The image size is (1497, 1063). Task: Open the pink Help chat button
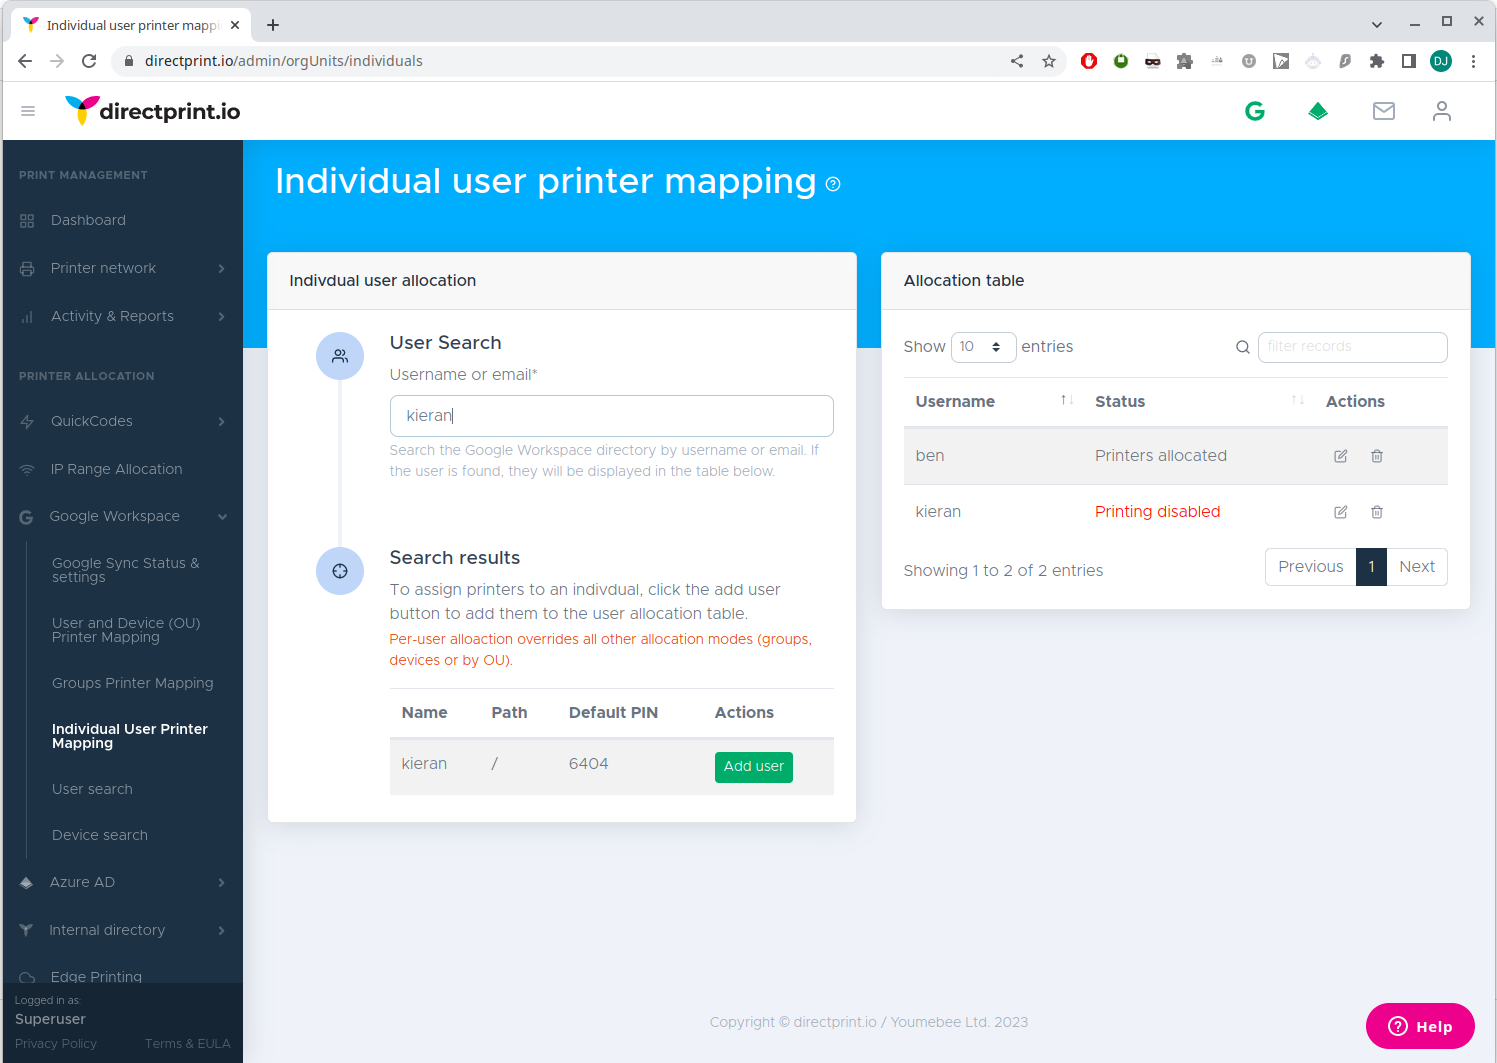pos(1419,1026)
